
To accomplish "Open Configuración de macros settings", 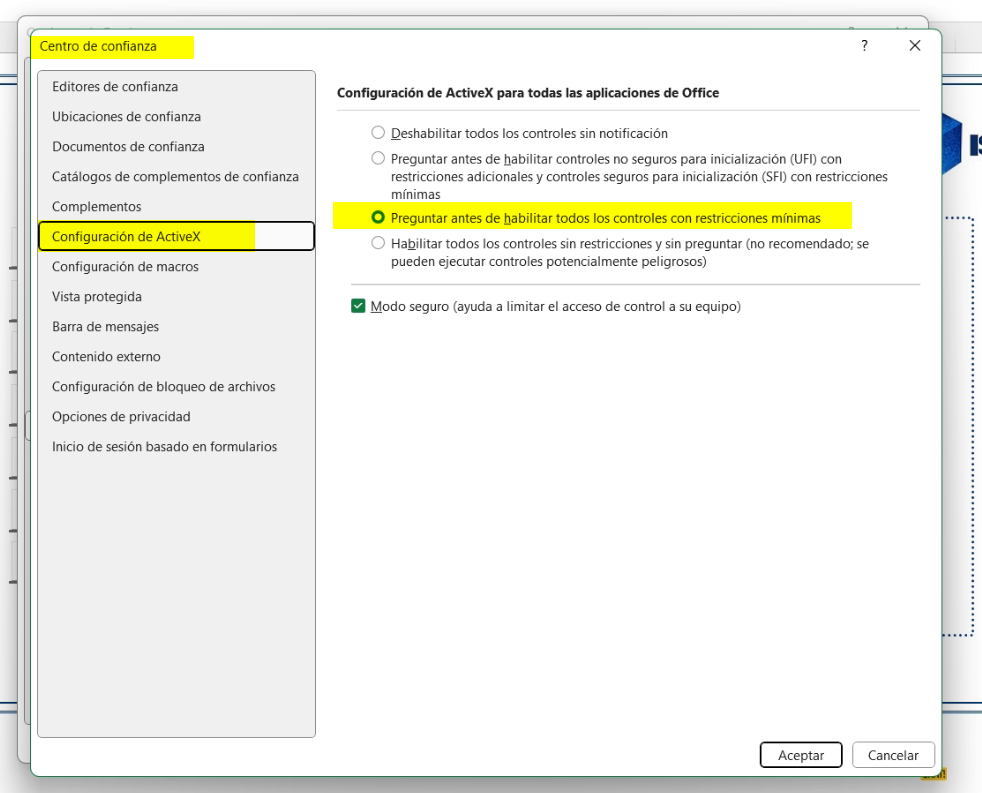I will (x=176, y=267).
